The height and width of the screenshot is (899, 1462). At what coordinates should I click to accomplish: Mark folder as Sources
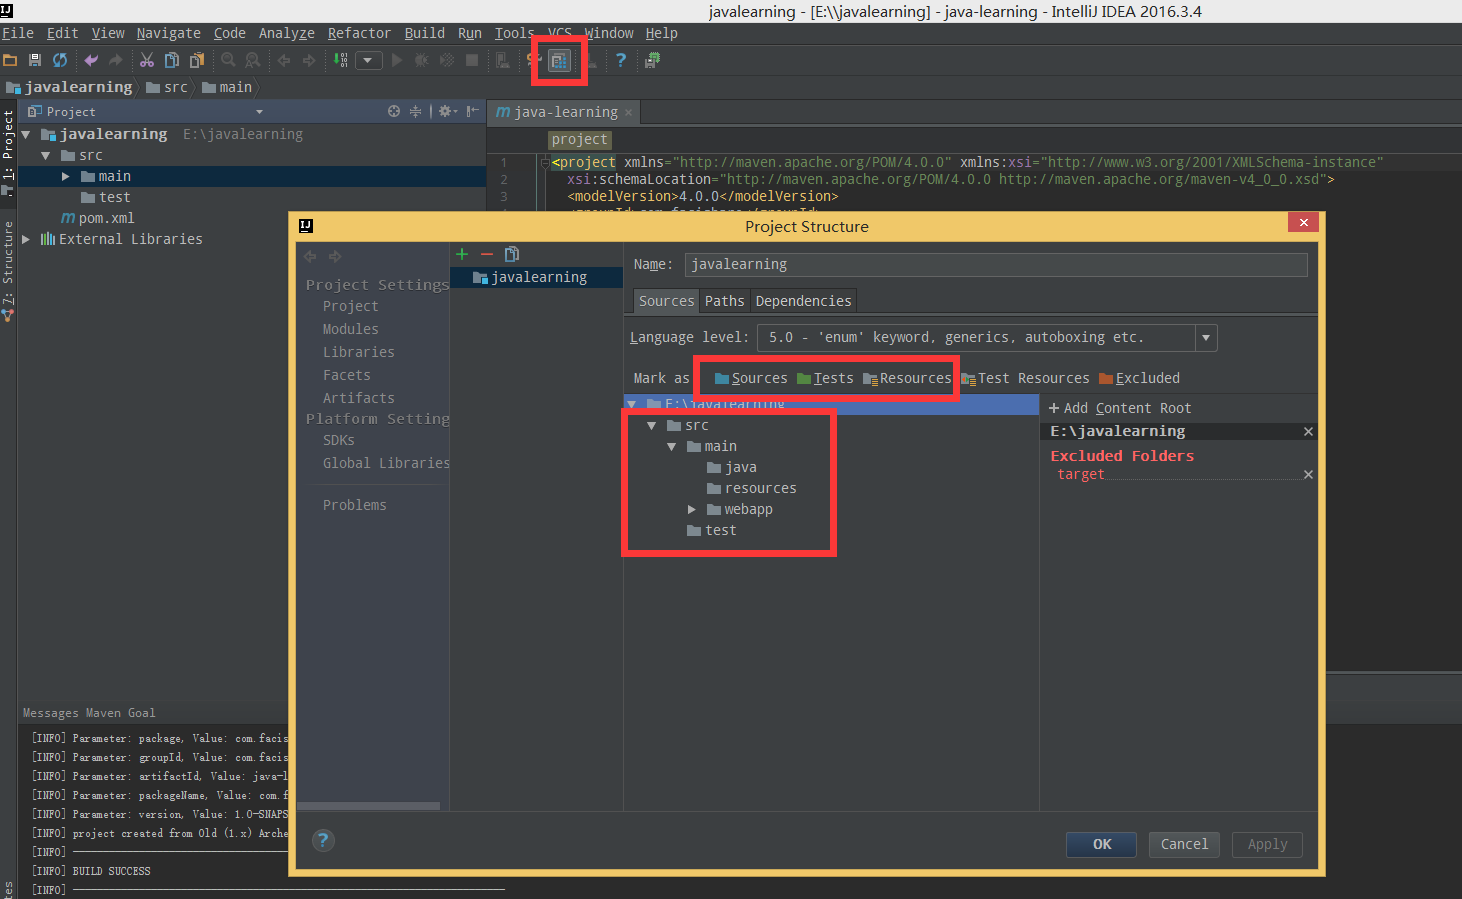coord(751,378)
